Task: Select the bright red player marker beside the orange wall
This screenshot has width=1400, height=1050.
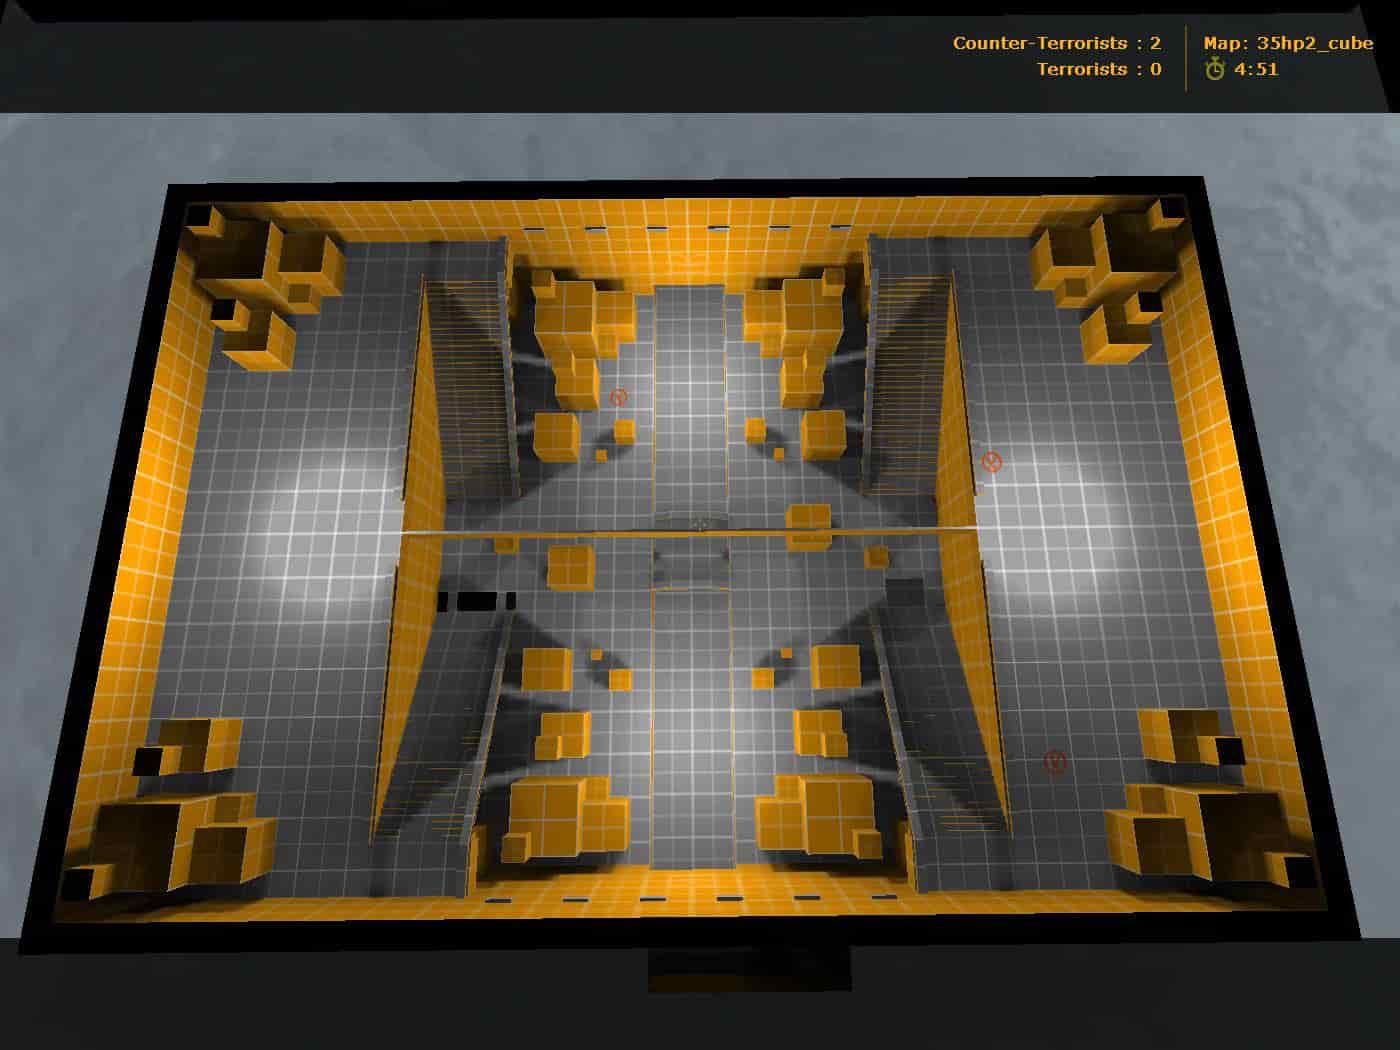Action: point(991,462)
